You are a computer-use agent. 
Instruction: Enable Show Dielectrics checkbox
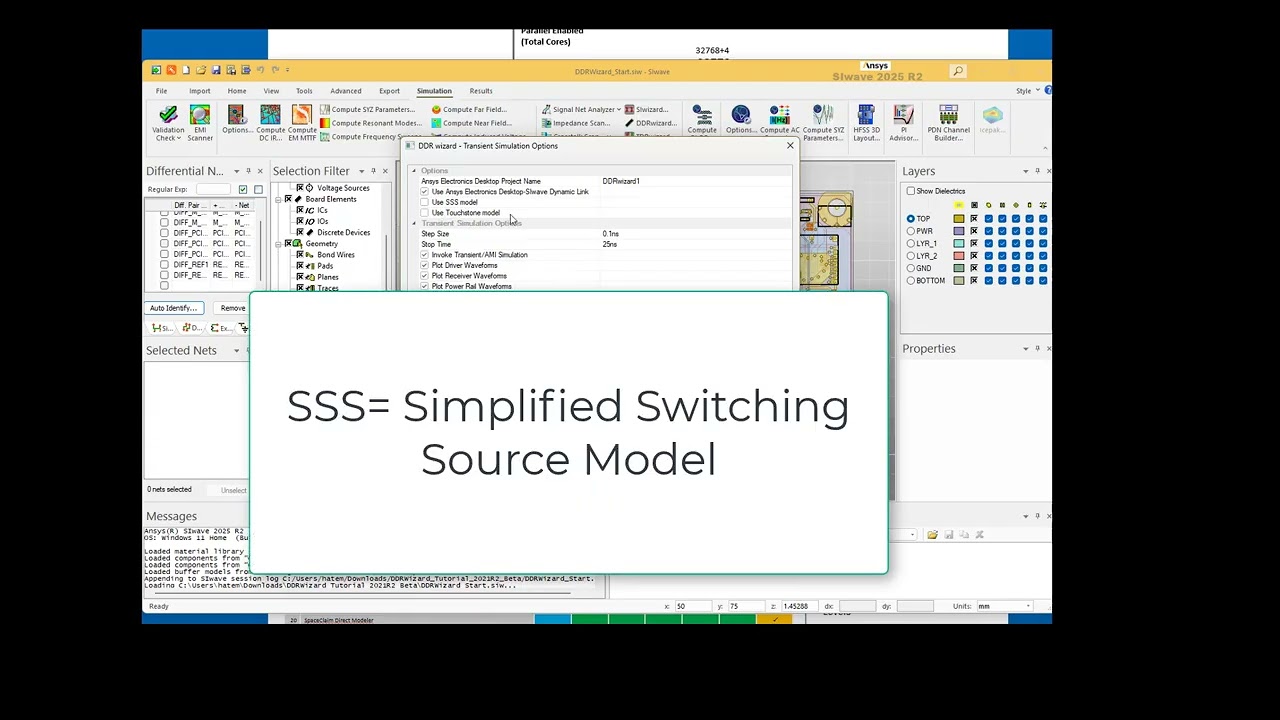(x=911, y=191)
